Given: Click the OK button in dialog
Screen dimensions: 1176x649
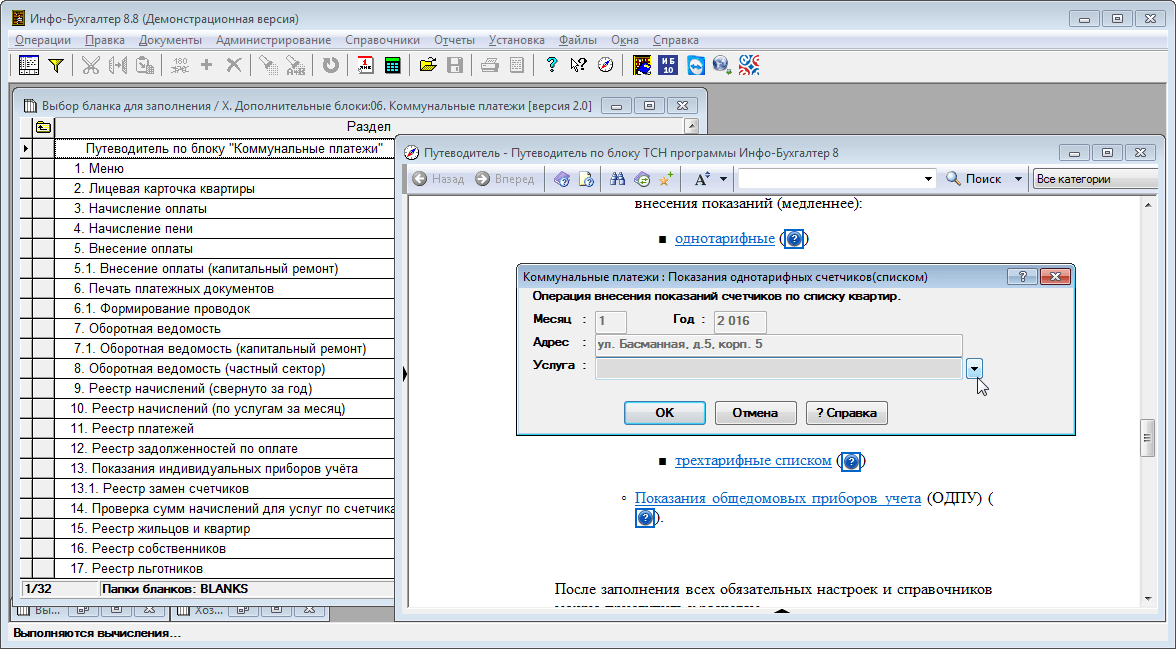Looking at the screenshot, I should click(664, 413).
